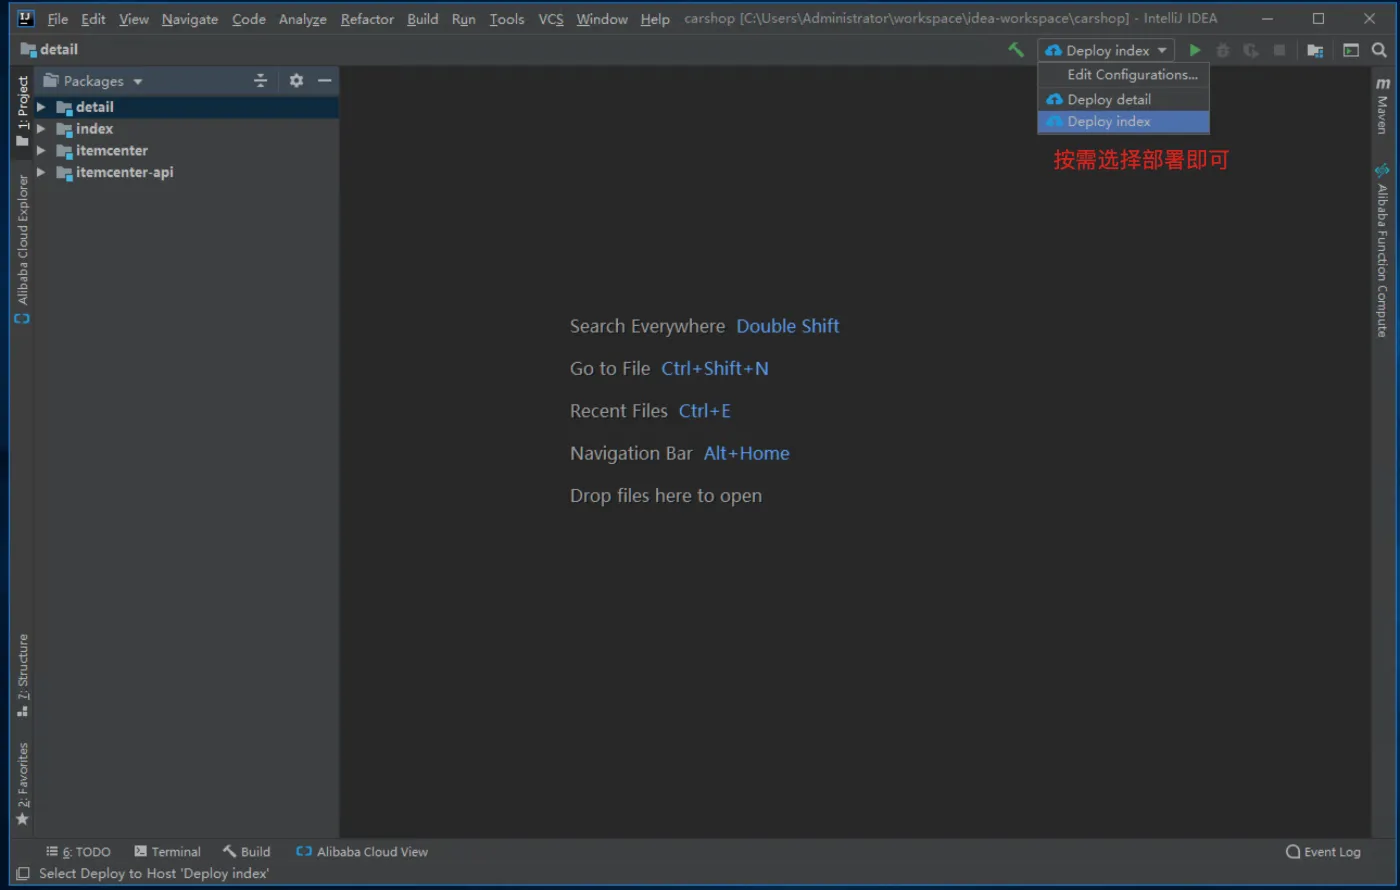Click Search Everywhere magnifier icon
This screenshot has height=890, width=1400.
tap(1379, 50)
